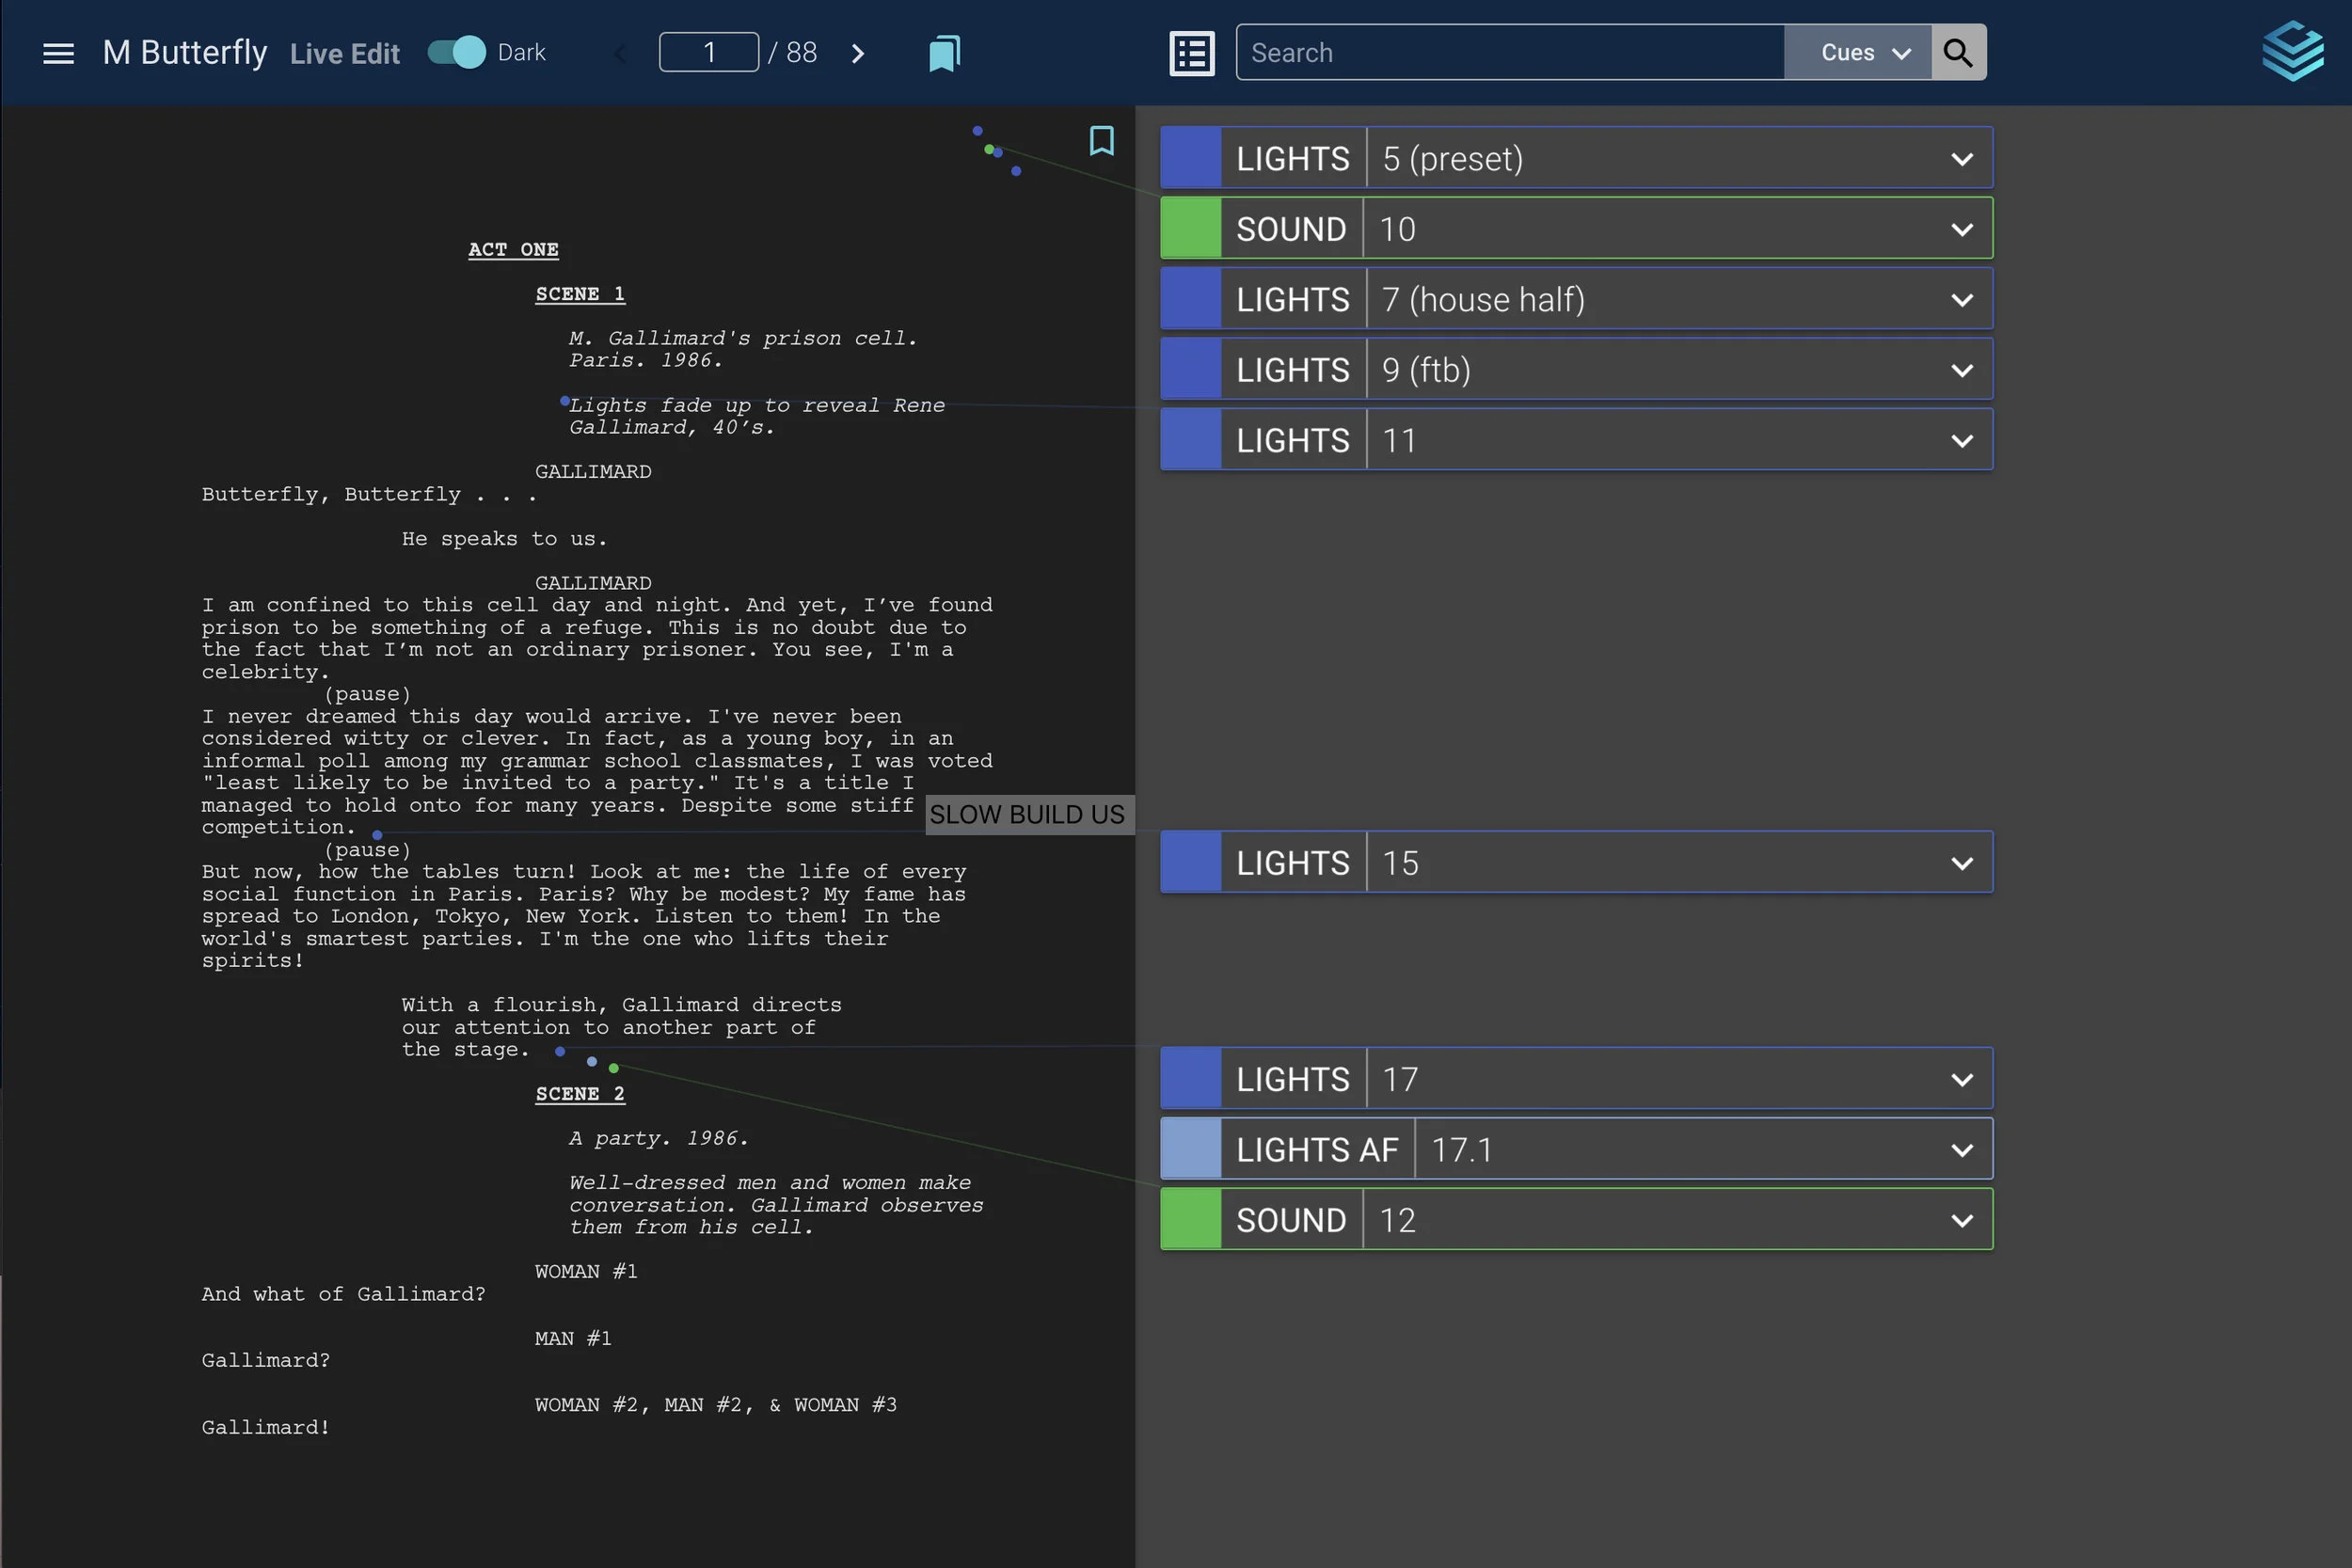Click the page number input field
This screenshot has width=2352, height=1568.
pos(708,52)
